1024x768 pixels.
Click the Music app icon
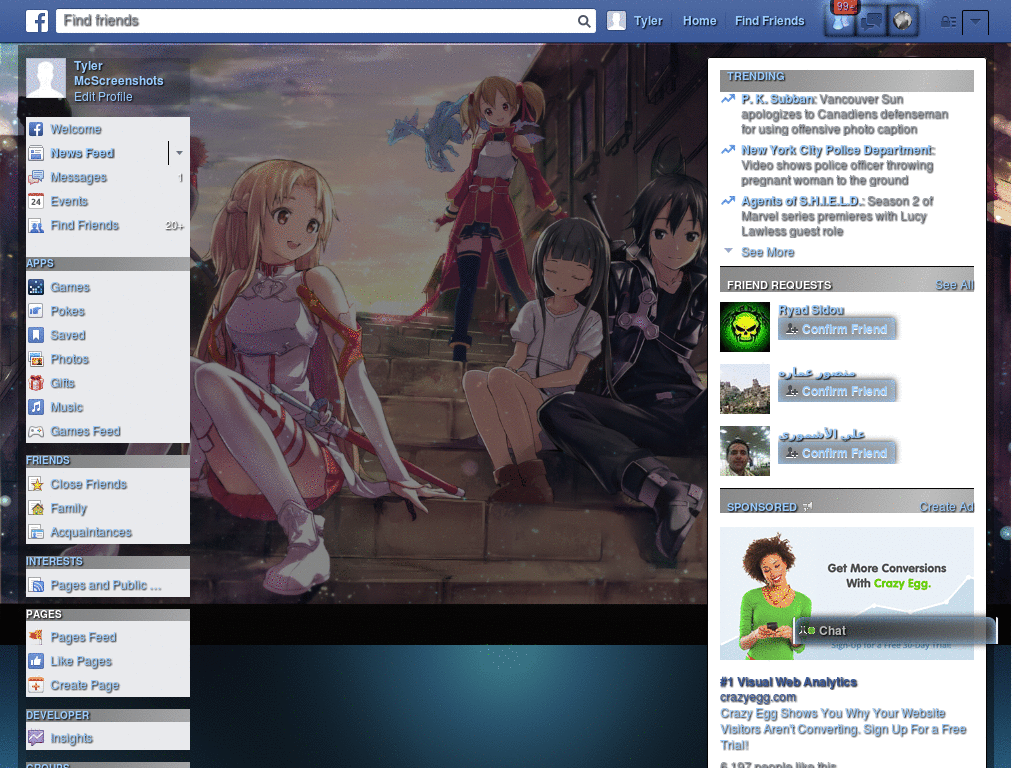pos(37,408)
